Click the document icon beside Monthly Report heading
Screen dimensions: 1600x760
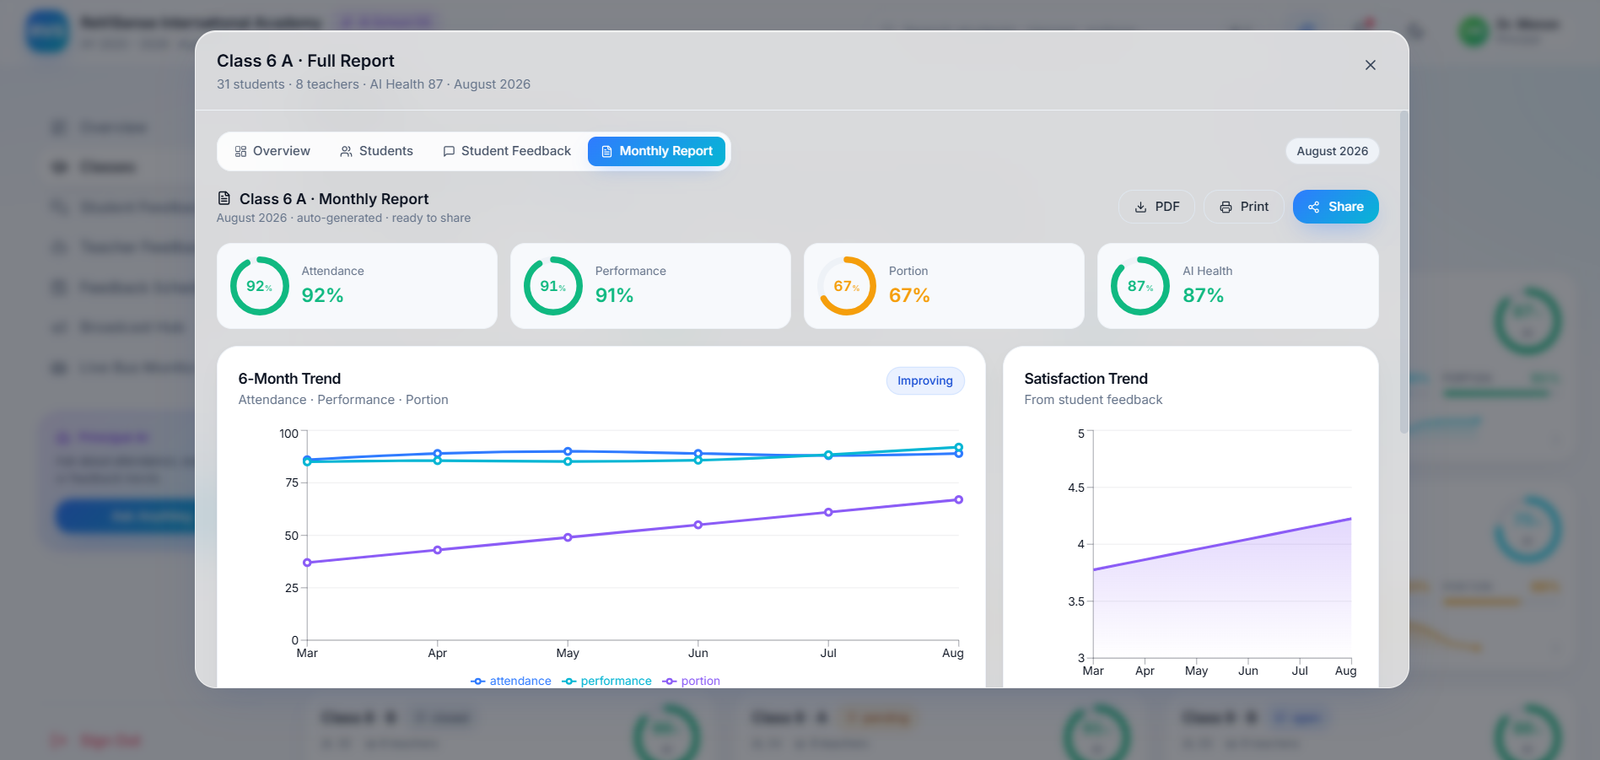[224, 198]
